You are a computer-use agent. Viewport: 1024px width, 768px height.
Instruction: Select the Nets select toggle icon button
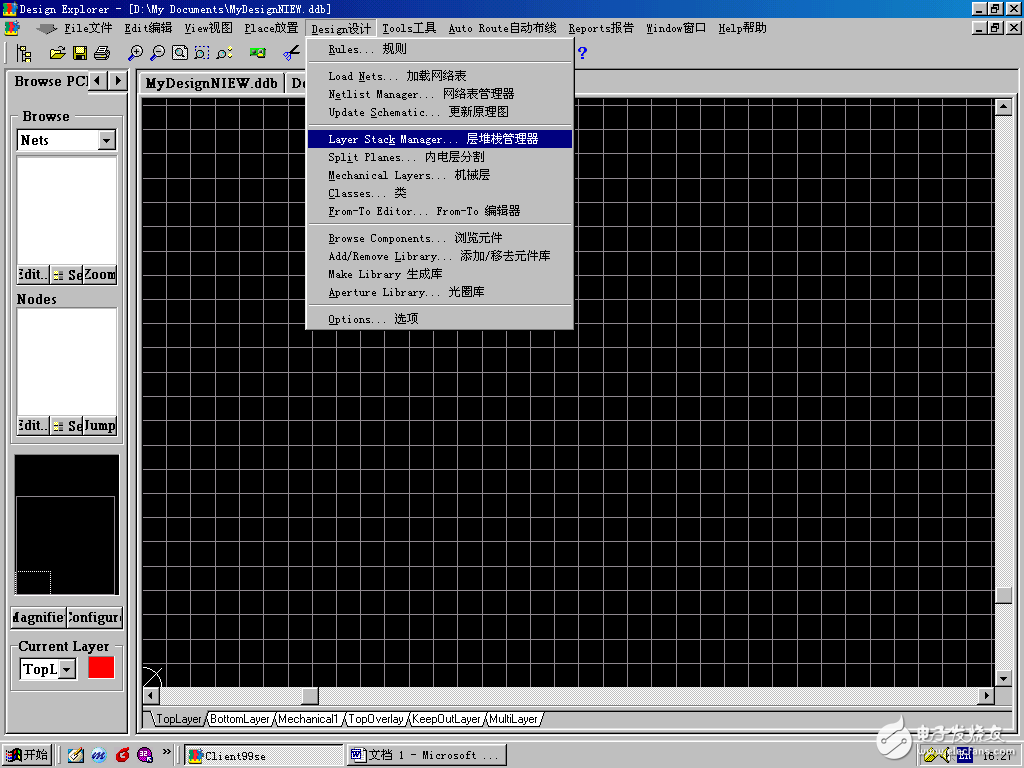click(x=65, y=274)
